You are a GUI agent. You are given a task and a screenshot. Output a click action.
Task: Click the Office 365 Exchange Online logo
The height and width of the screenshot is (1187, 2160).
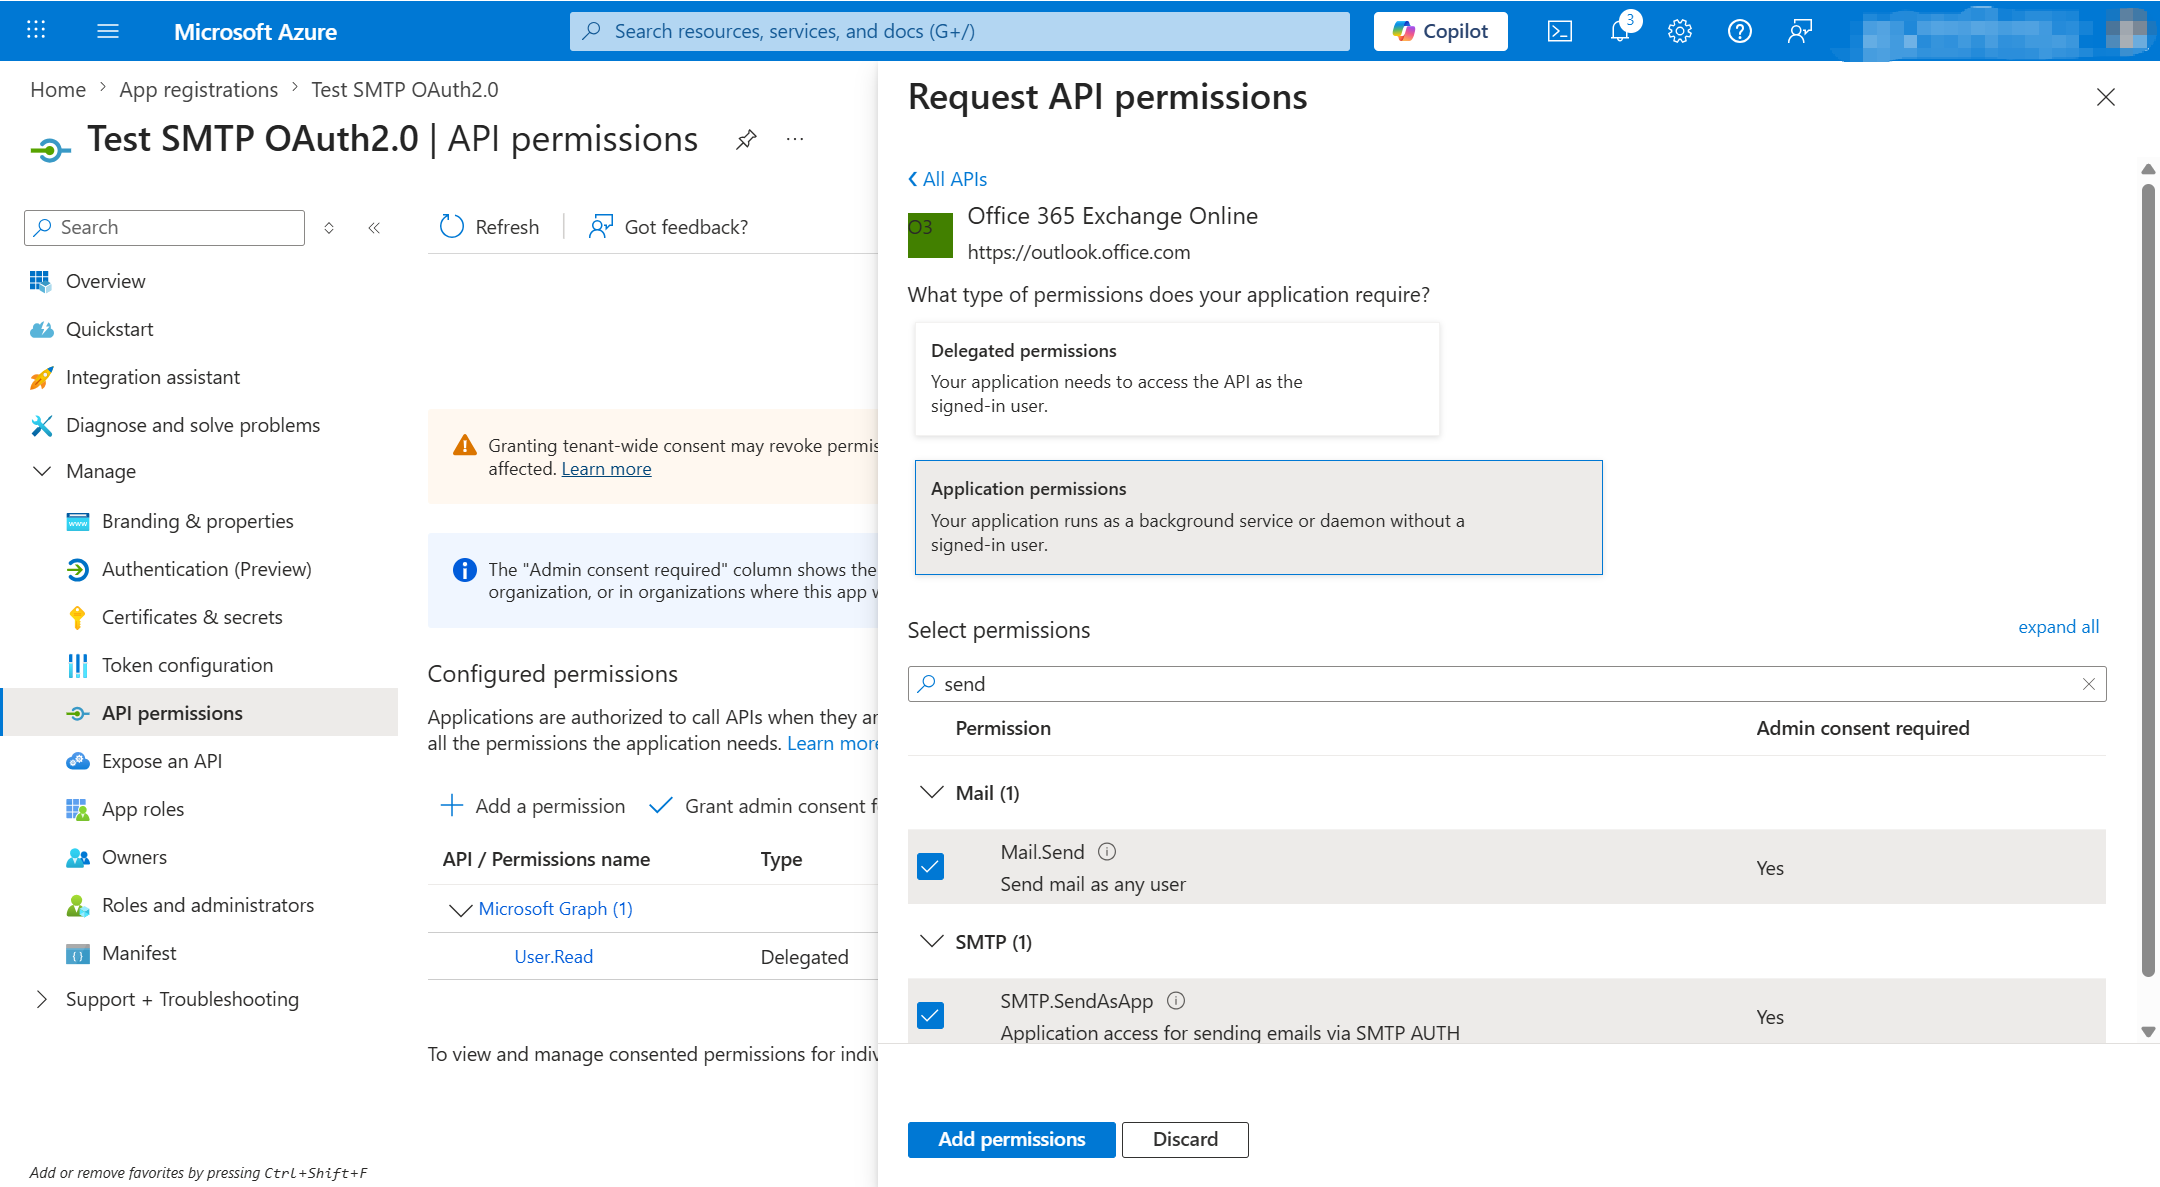(x=930, y=235)
